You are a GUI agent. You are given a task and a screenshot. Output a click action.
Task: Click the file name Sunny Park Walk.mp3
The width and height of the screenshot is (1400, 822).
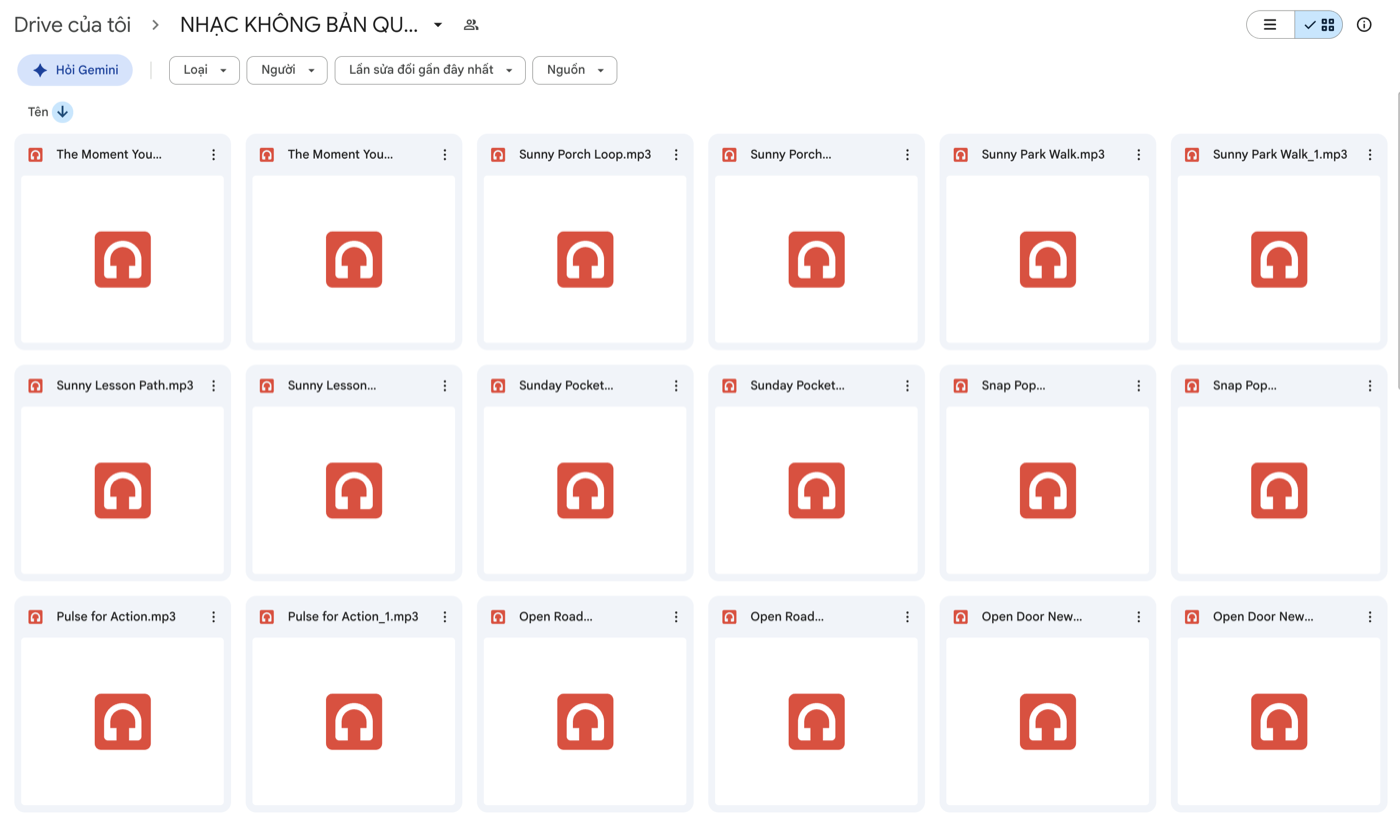pos(1043,155)
